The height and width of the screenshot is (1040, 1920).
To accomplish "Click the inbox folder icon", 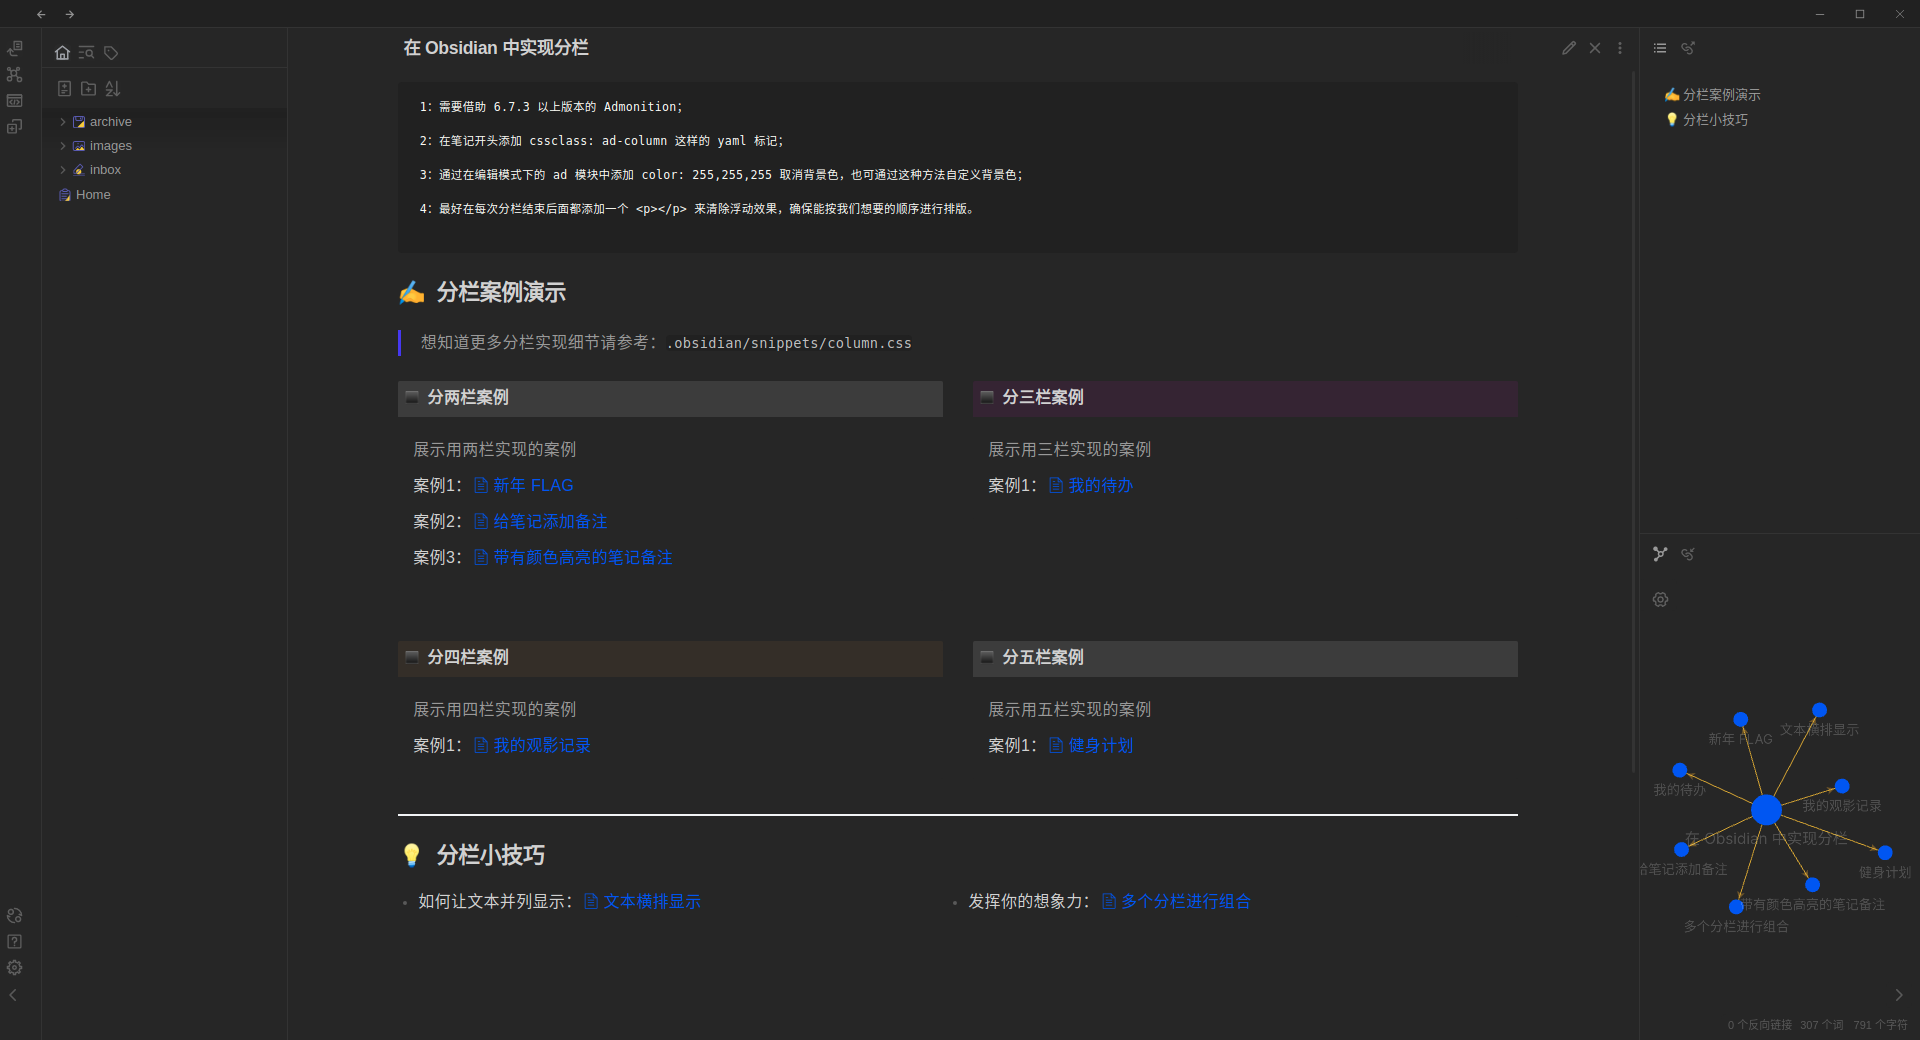I will click(x=79, y=170).
